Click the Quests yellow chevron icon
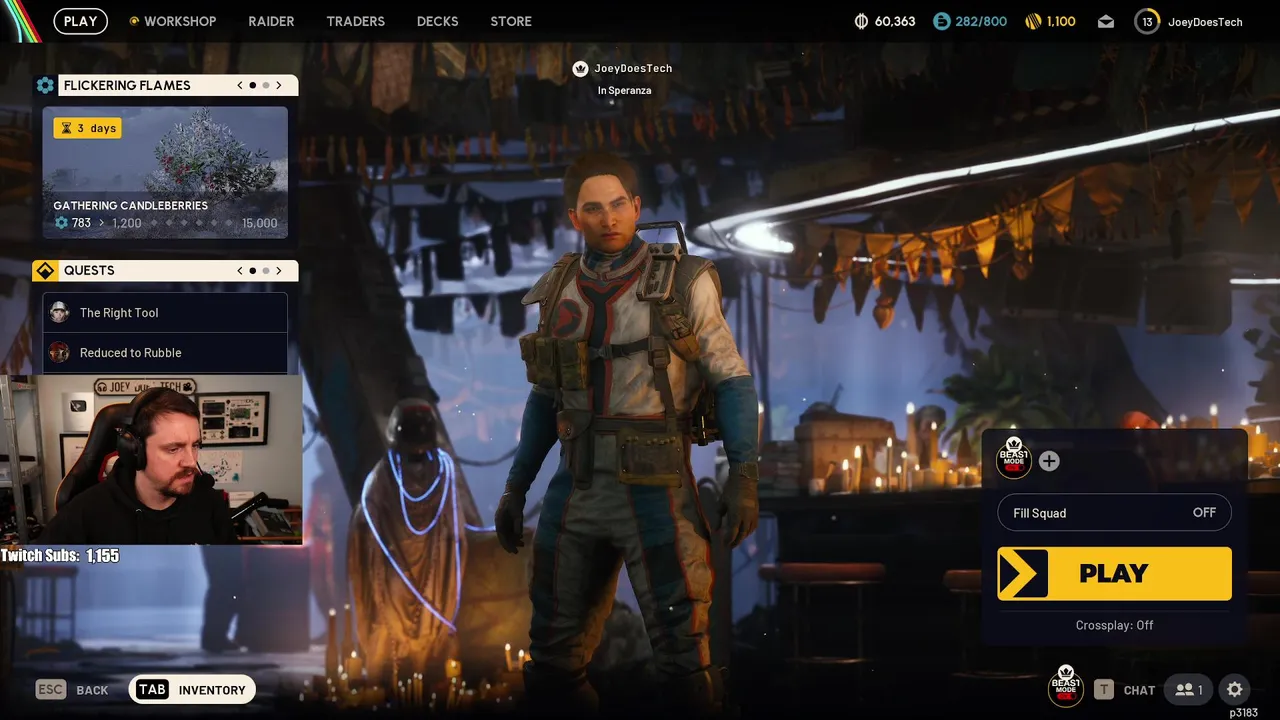The image size is (1280, 720). pyautogui.click(x=45, y=271)
